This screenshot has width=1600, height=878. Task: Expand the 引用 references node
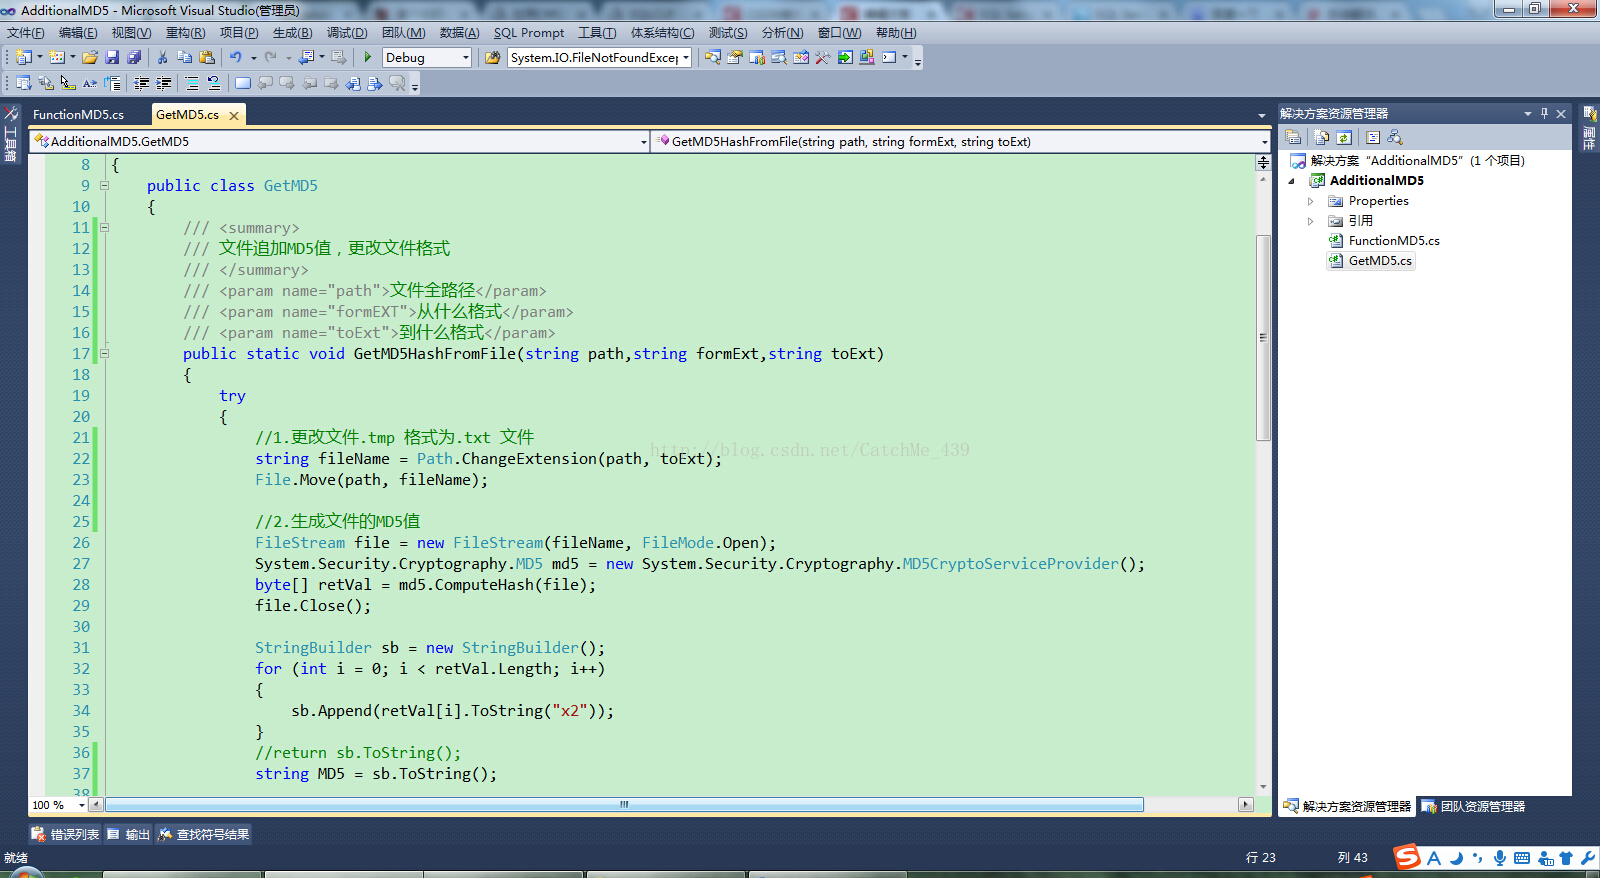(x=1311, y=221)
